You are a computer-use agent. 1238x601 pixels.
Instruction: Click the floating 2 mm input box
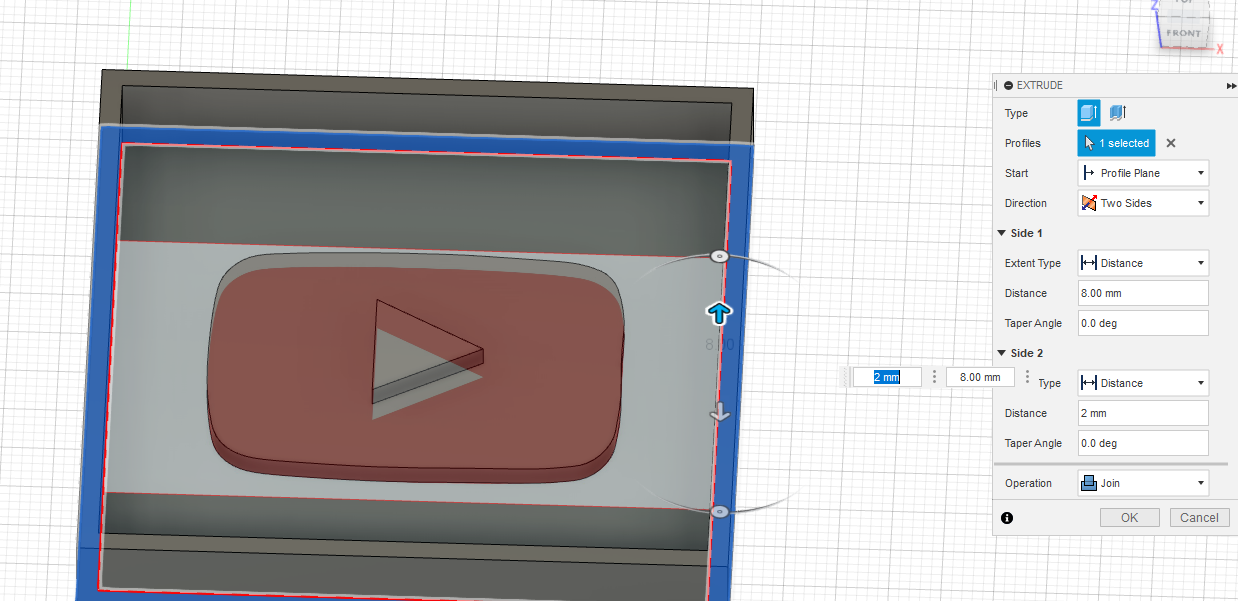tap(887, 377)
